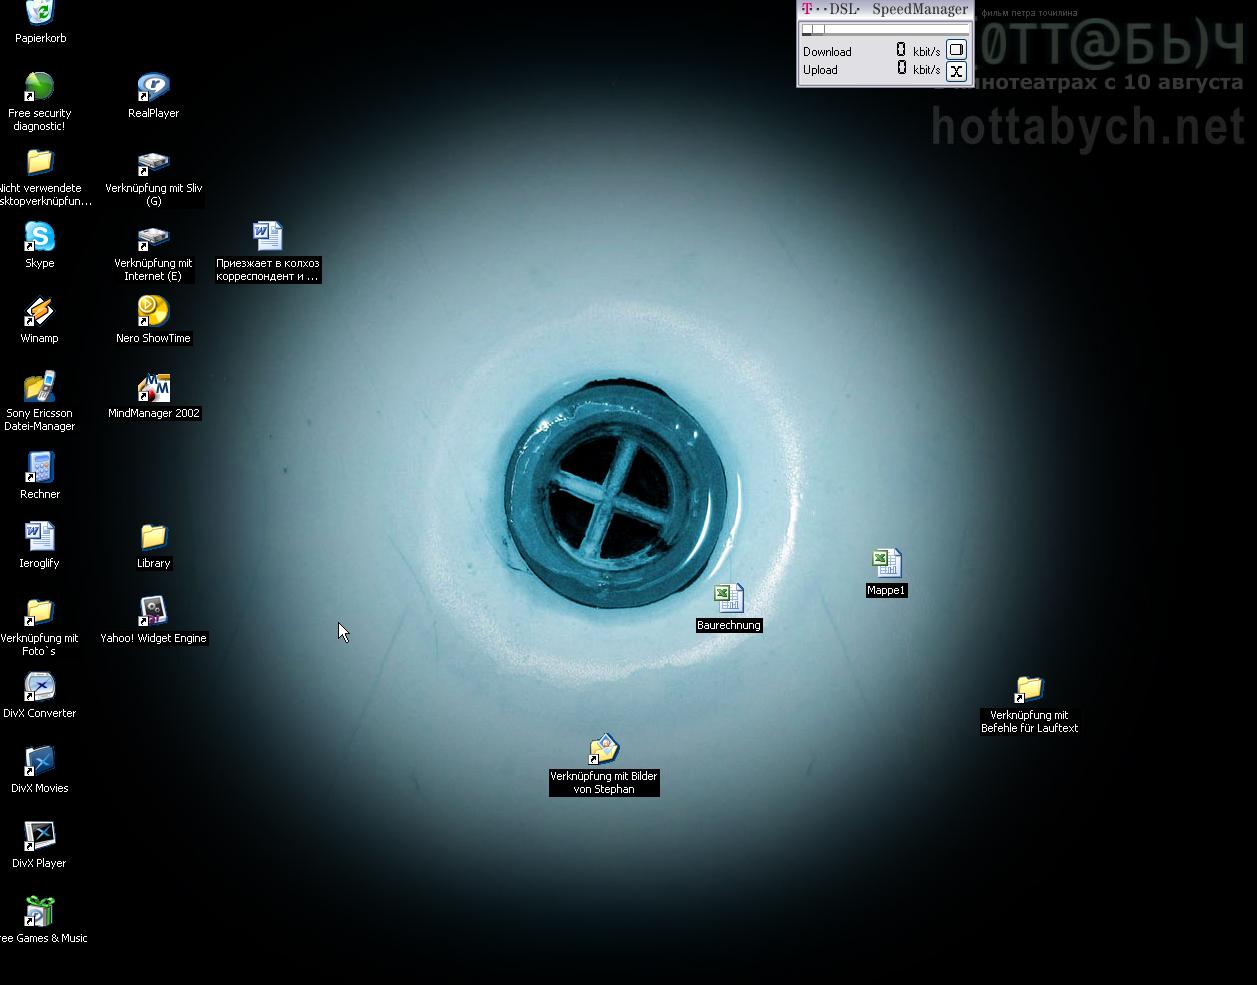The width and height of the screenshot is (1257, 985).
Task: Select the Mappe1 Excel workbook
Action: point(886,564)
